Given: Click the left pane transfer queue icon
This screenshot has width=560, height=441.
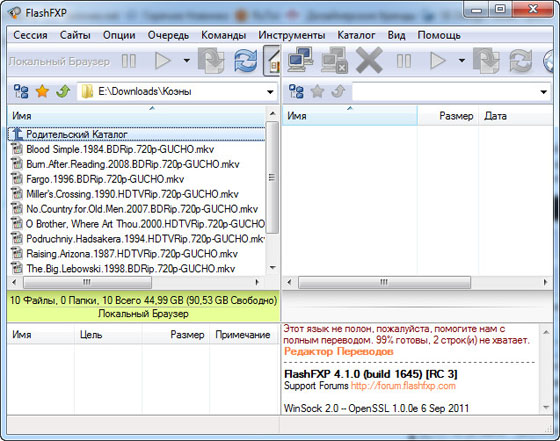Looking at the screenshot, I should [x=211, y=61].
